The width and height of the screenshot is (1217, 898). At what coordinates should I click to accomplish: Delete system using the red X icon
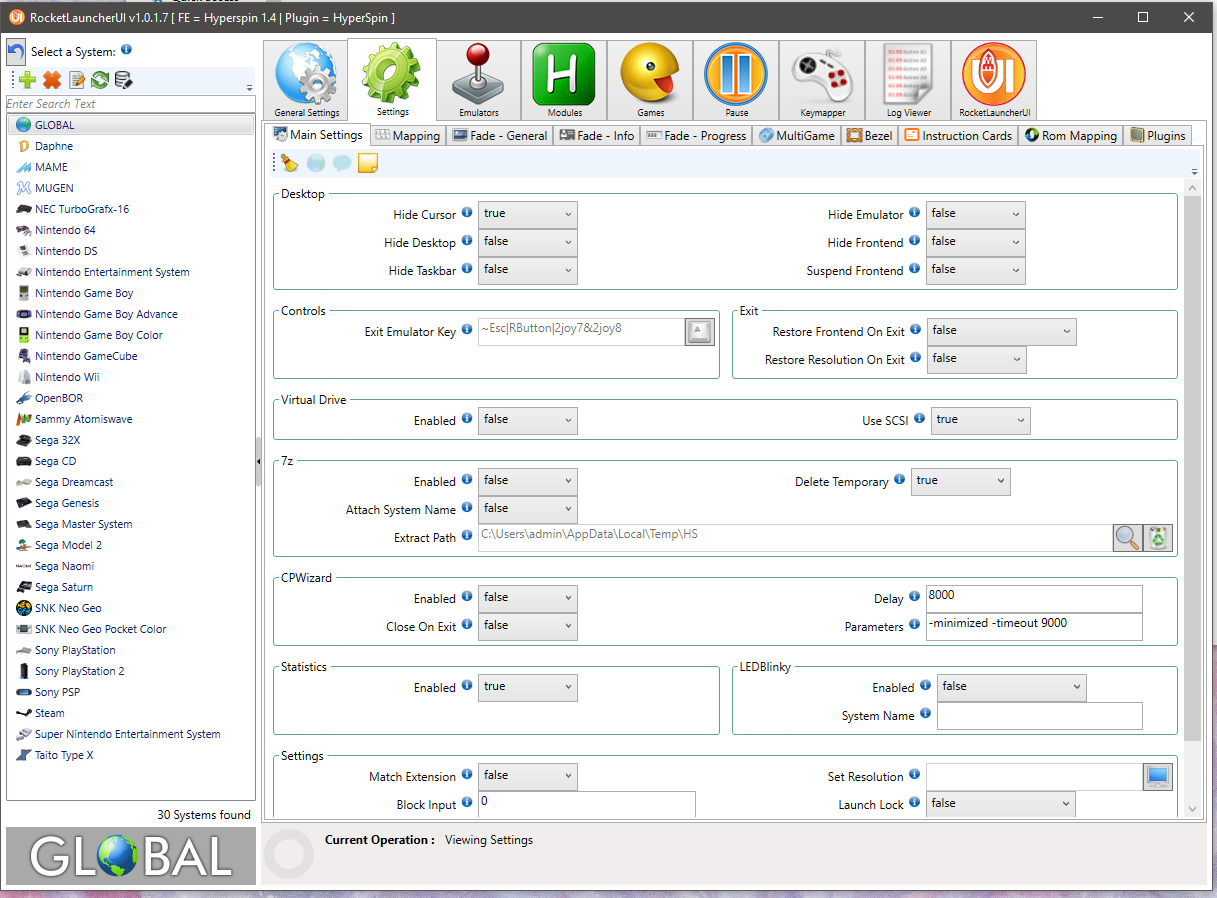click(52, 81)
